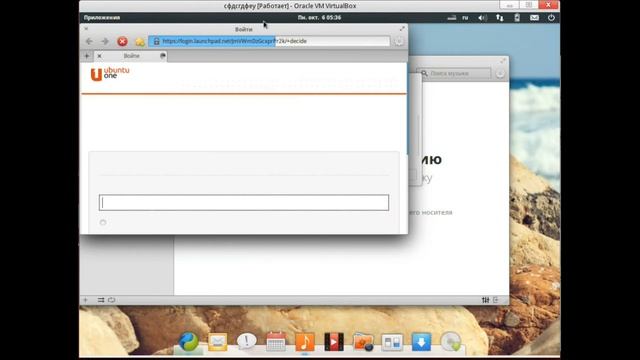Open the chat speech-bubble app in dock
Viewport: 640px width, 360px height.
(x=247, y=341)
